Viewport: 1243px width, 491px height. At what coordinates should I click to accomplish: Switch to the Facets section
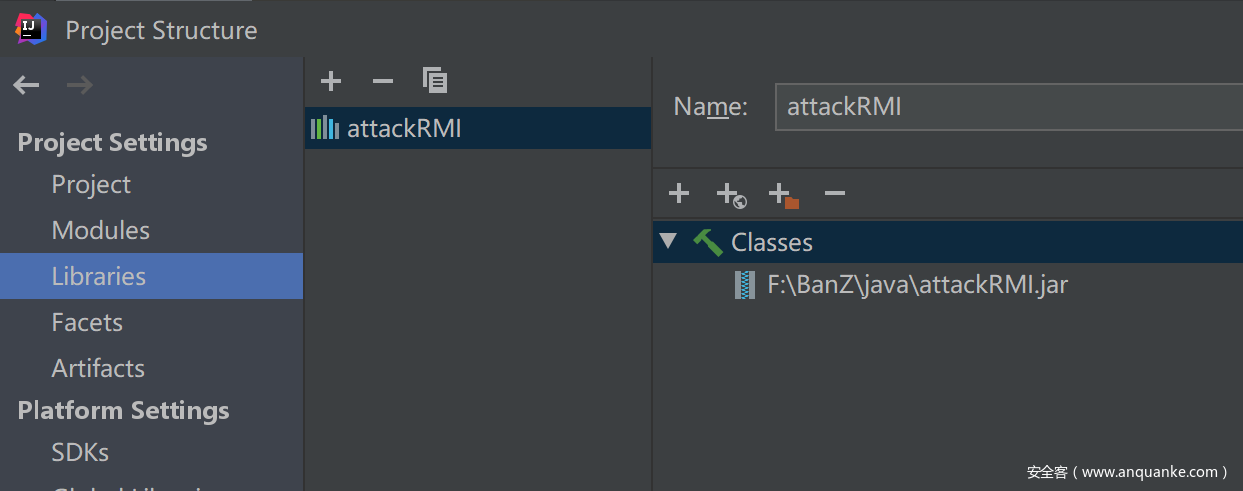[87, 323]
